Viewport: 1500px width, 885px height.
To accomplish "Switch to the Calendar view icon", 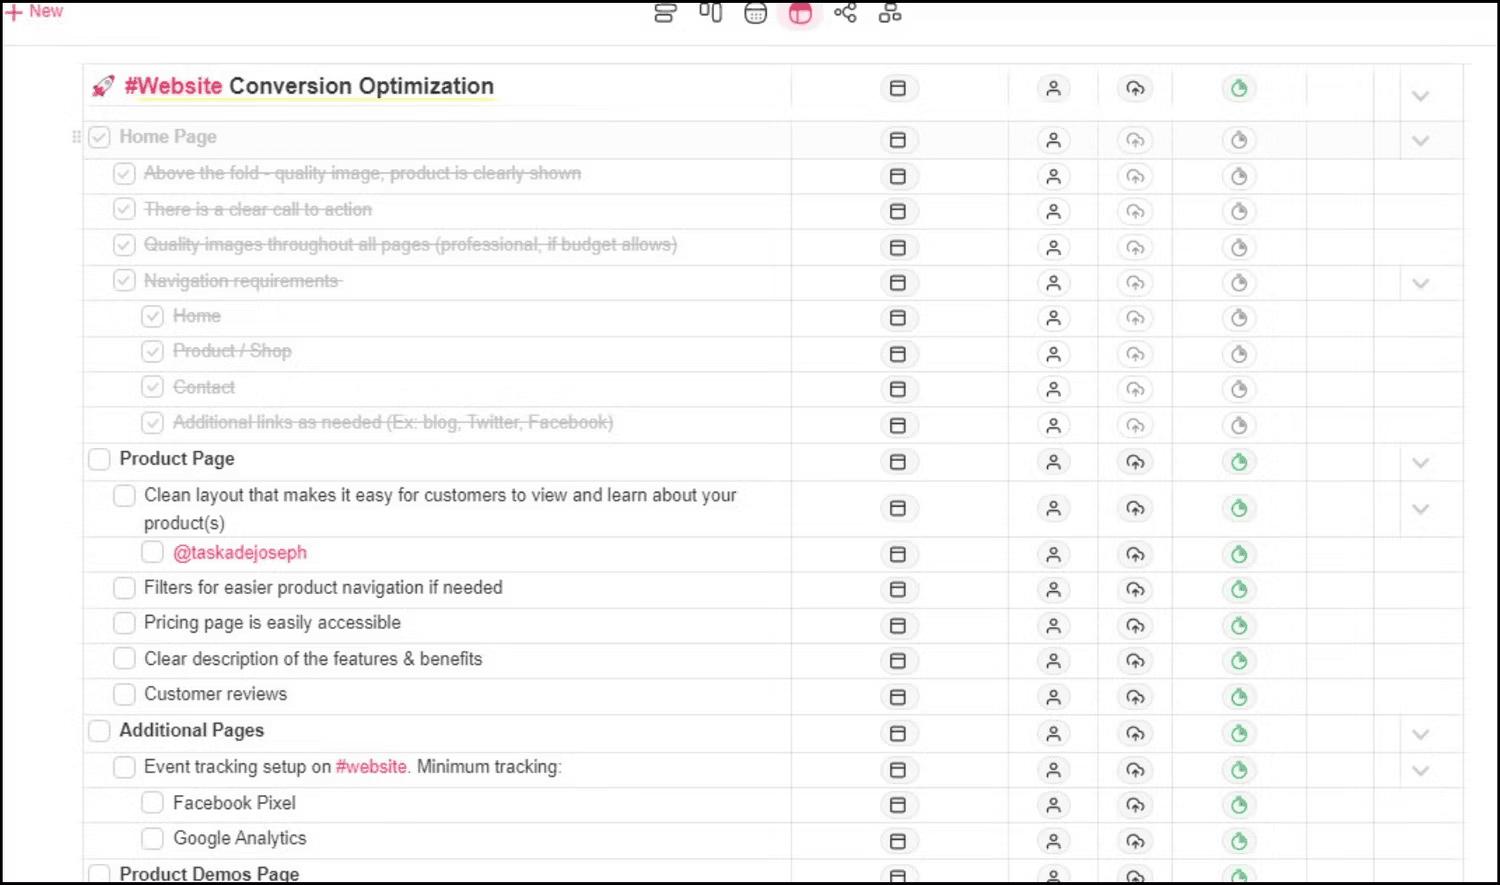I will (756, 13).
